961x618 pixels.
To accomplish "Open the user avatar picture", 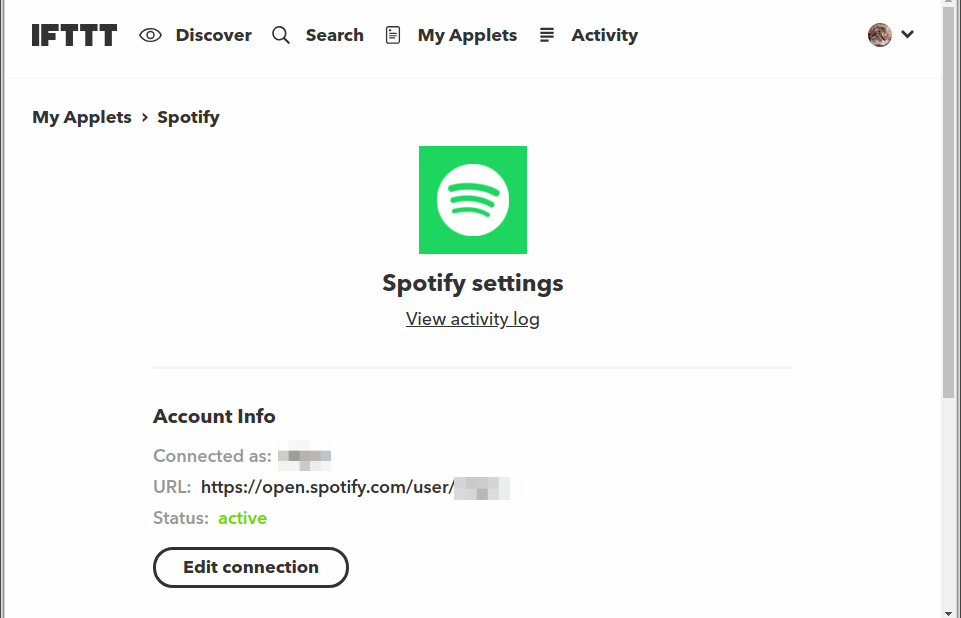I will click(879, 35).
